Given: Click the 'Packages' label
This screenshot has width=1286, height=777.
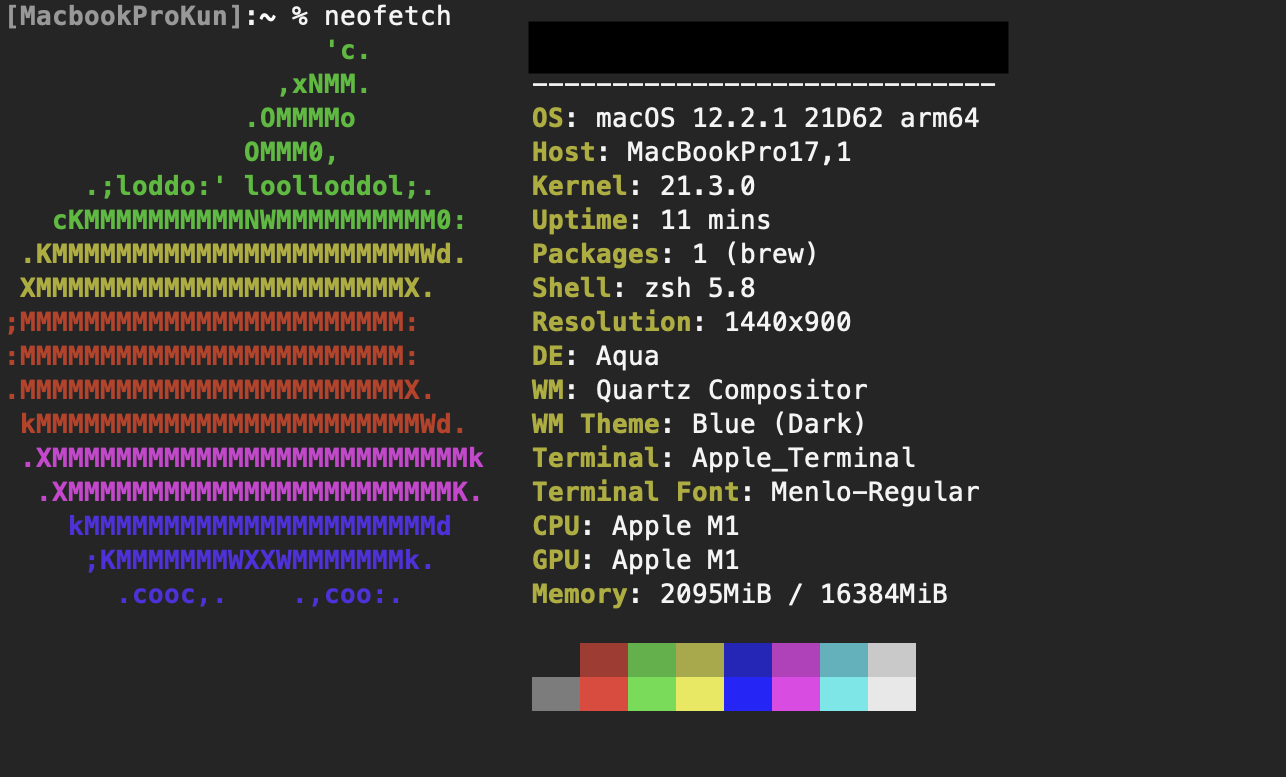Looking at the screenshot, I should point(596,254).
